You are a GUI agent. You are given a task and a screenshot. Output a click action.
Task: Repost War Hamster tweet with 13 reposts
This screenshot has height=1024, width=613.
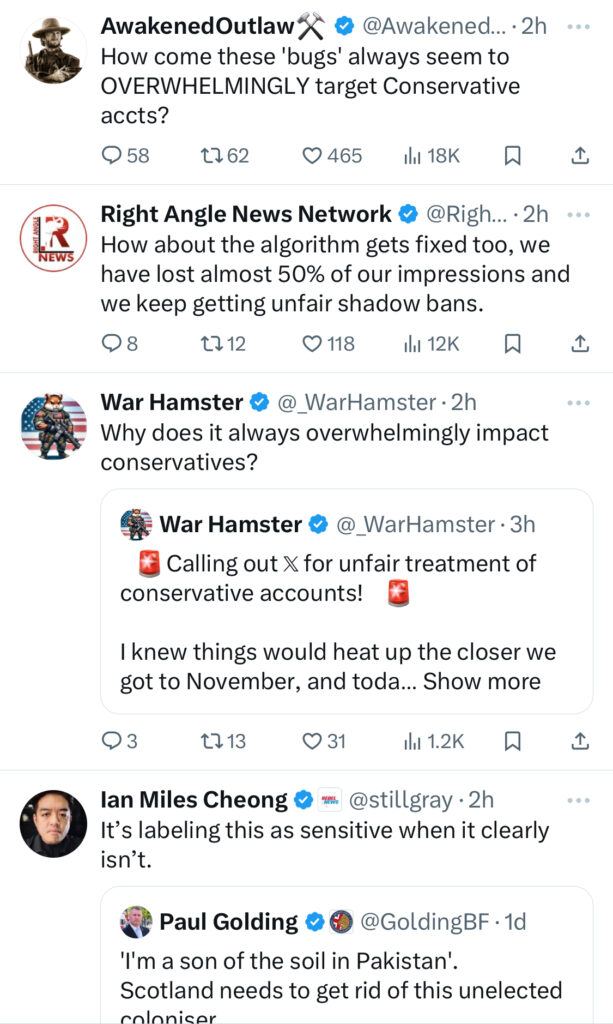pos(211,741)
